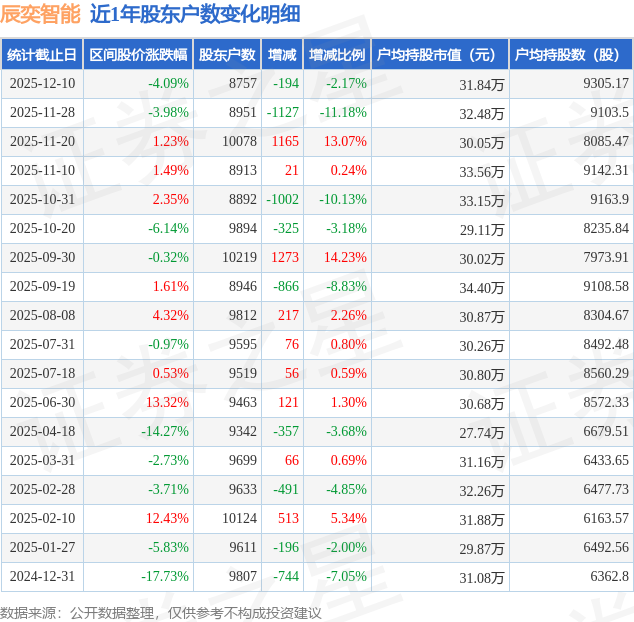Click the 10219 shareholder count cell
The height and width of the screenshot is (622, 634).
point(239,257)
